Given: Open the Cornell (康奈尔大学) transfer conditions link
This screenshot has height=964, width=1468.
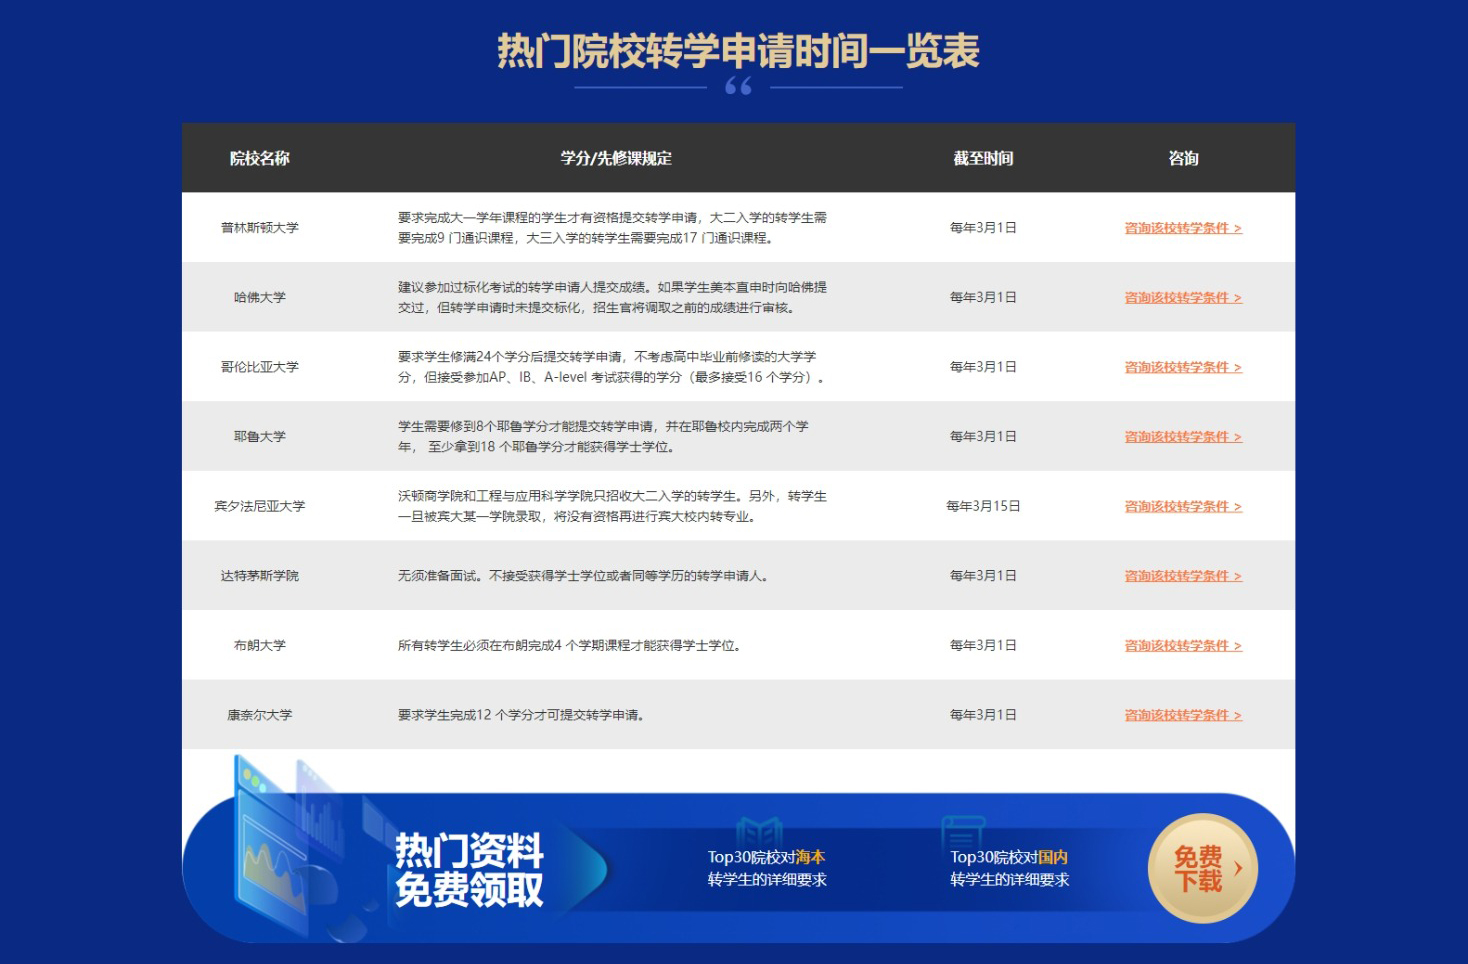Looking at the screenshot, I should point(1183,715).
